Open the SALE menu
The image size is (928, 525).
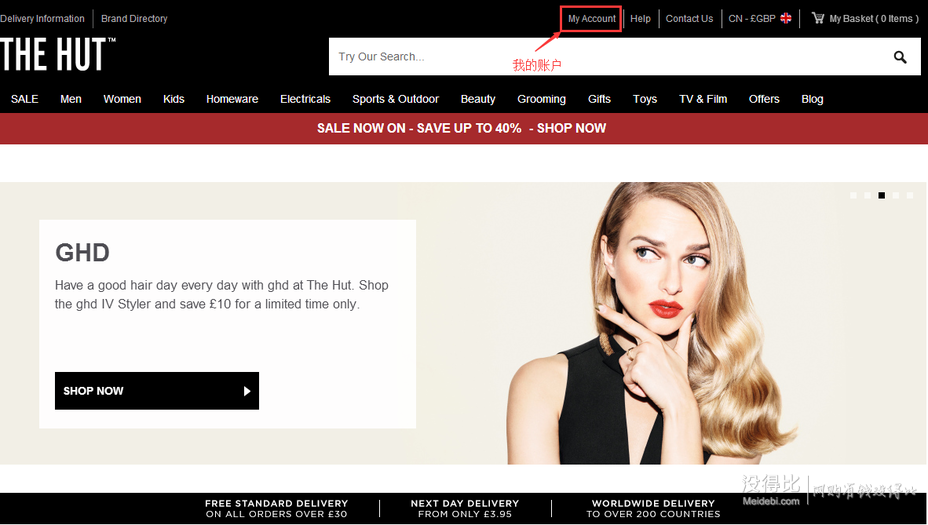[x=24, y=99]
